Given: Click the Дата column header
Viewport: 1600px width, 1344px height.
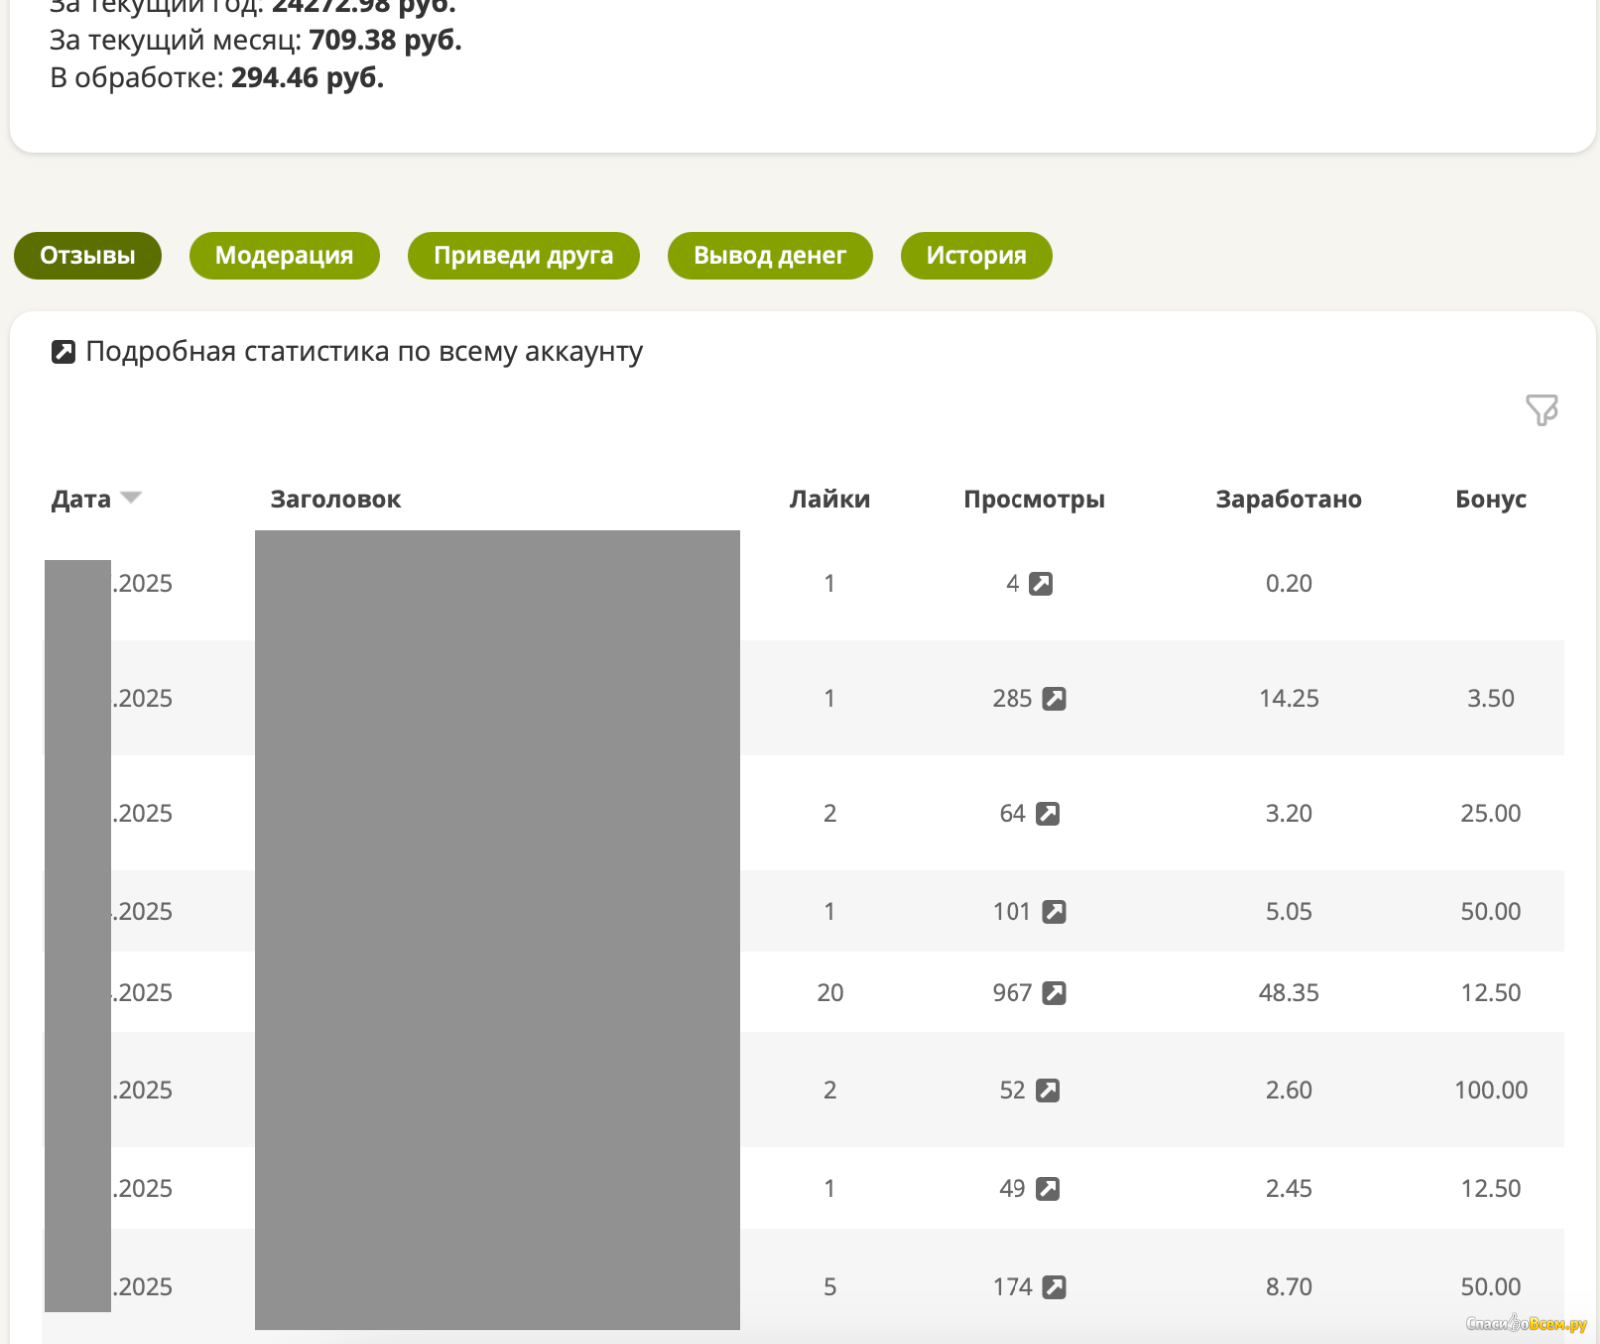Looking at the screenshot, I should 81,499.
